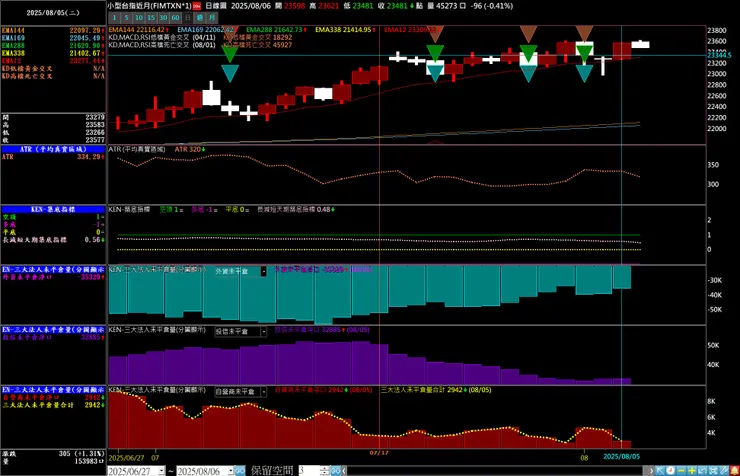Select the 60-minute timeframe button
The image size is (740, 476).
point(176,17)
